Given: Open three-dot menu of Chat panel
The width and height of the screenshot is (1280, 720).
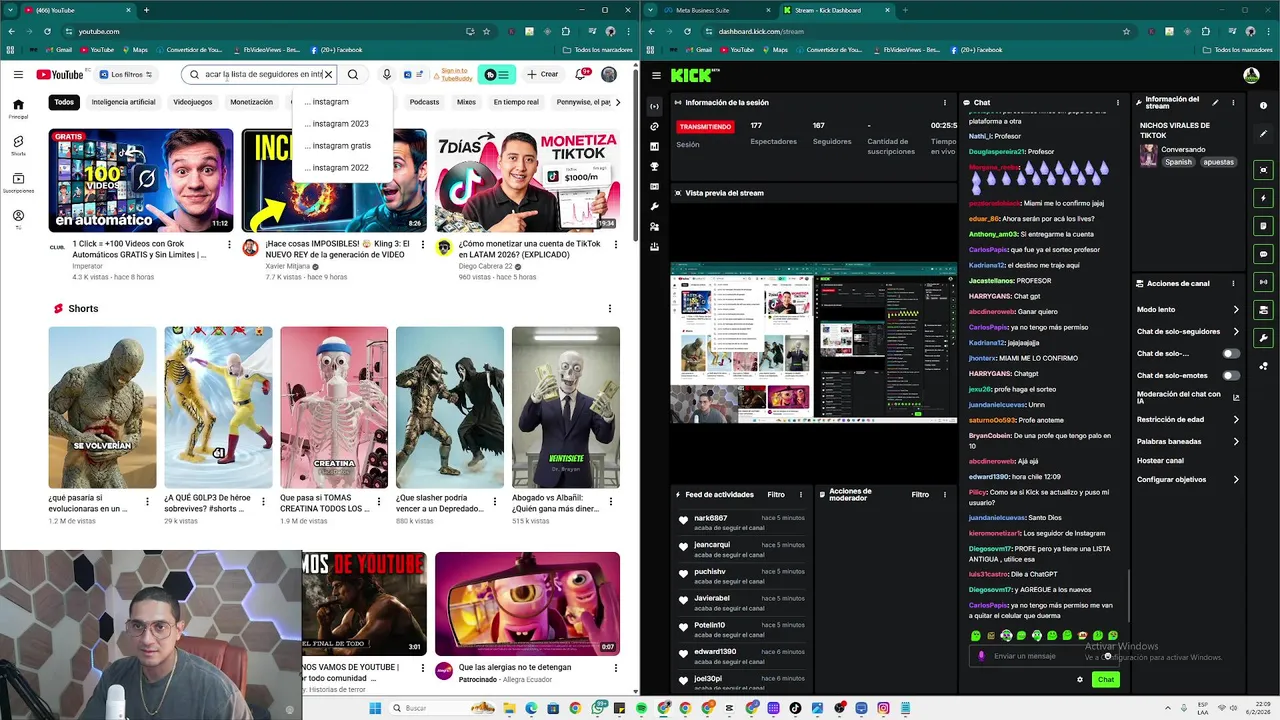Looking at the screenshot, I should click(1118, 102).
